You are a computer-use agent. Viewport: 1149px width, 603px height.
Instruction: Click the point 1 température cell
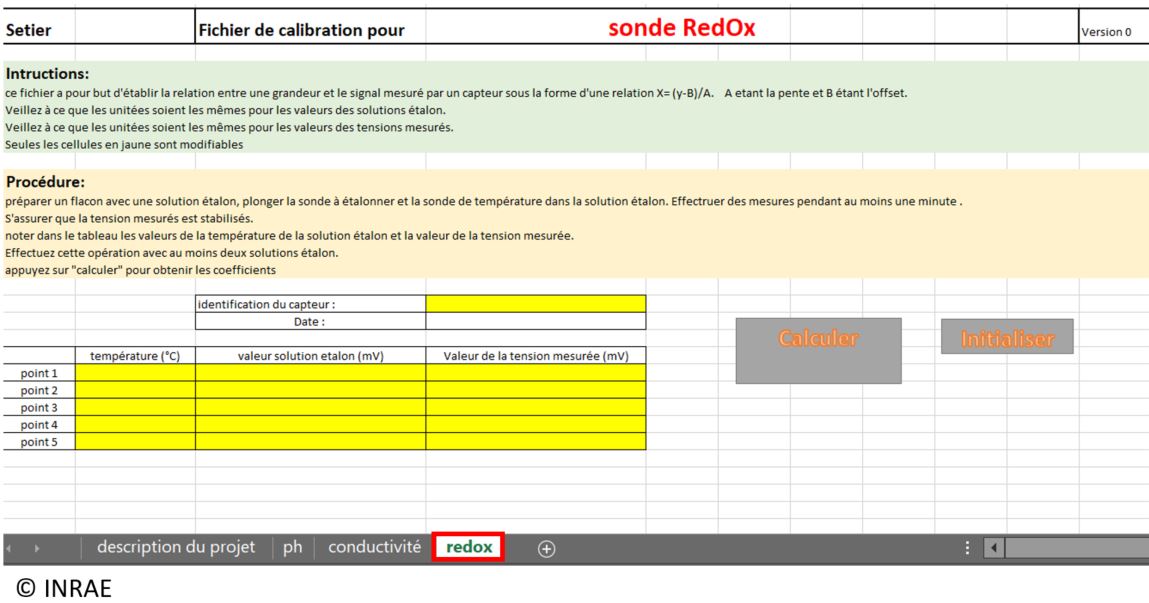135,372
